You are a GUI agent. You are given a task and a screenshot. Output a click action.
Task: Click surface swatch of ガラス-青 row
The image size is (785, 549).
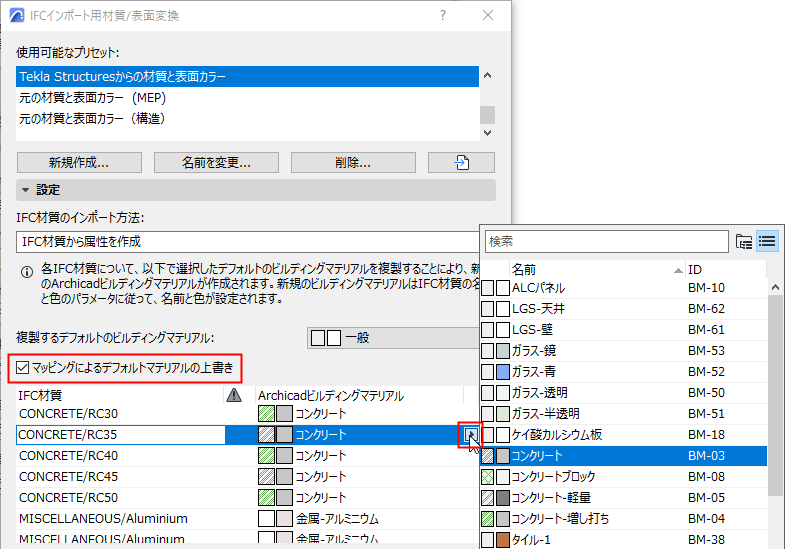tap(503, 371)
